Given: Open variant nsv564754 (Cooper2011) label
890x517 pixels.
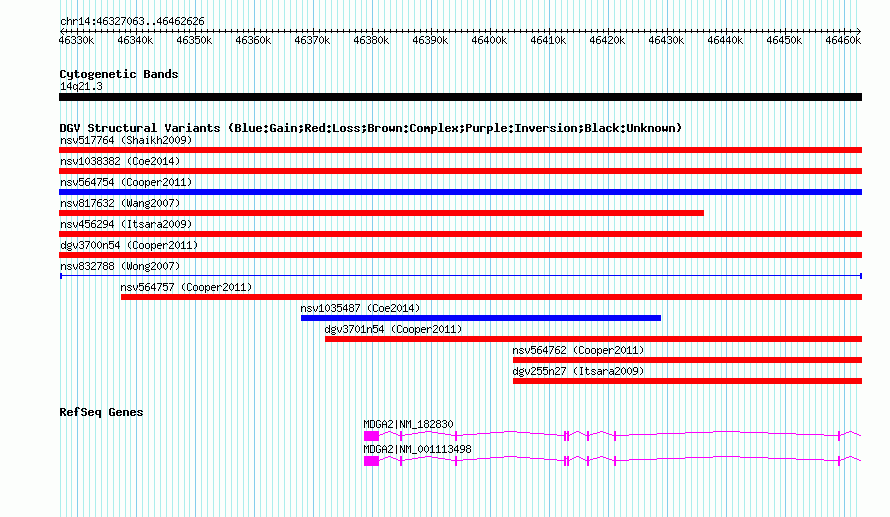Looking at the screenshot, I should pyautogui.click(x=126, y=182).
